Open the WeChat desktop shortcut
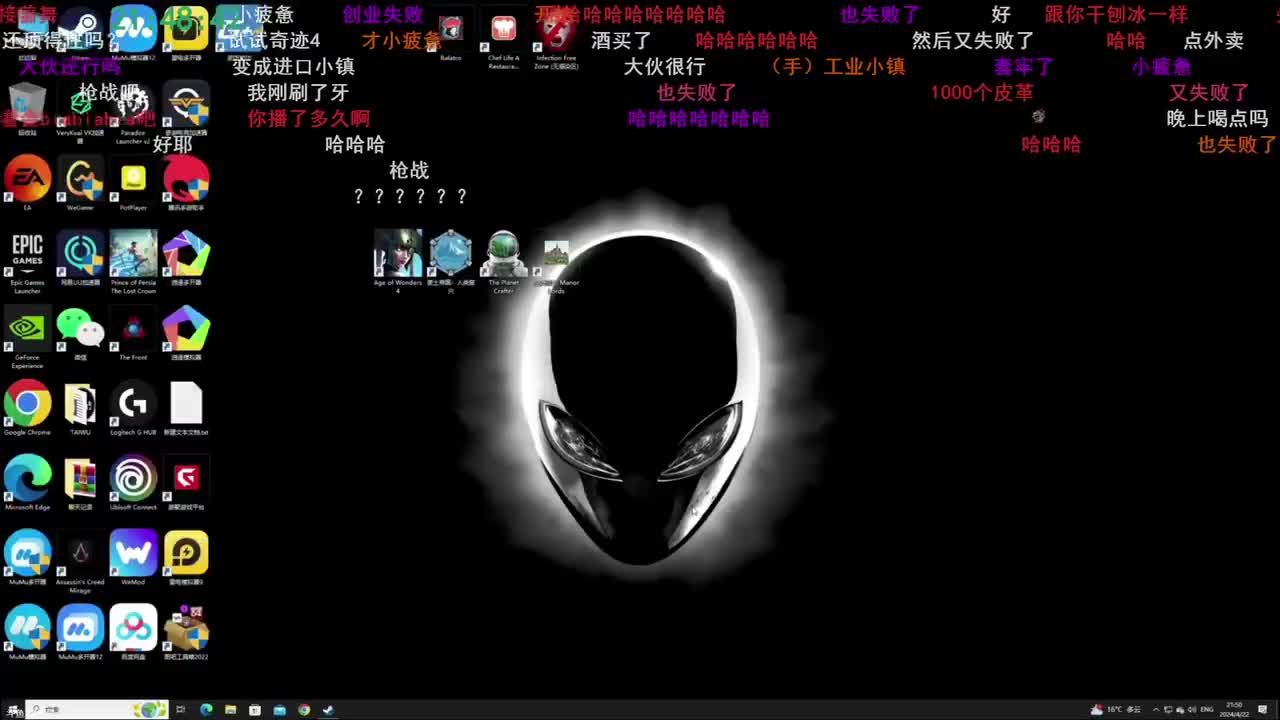 click(80, 333)
